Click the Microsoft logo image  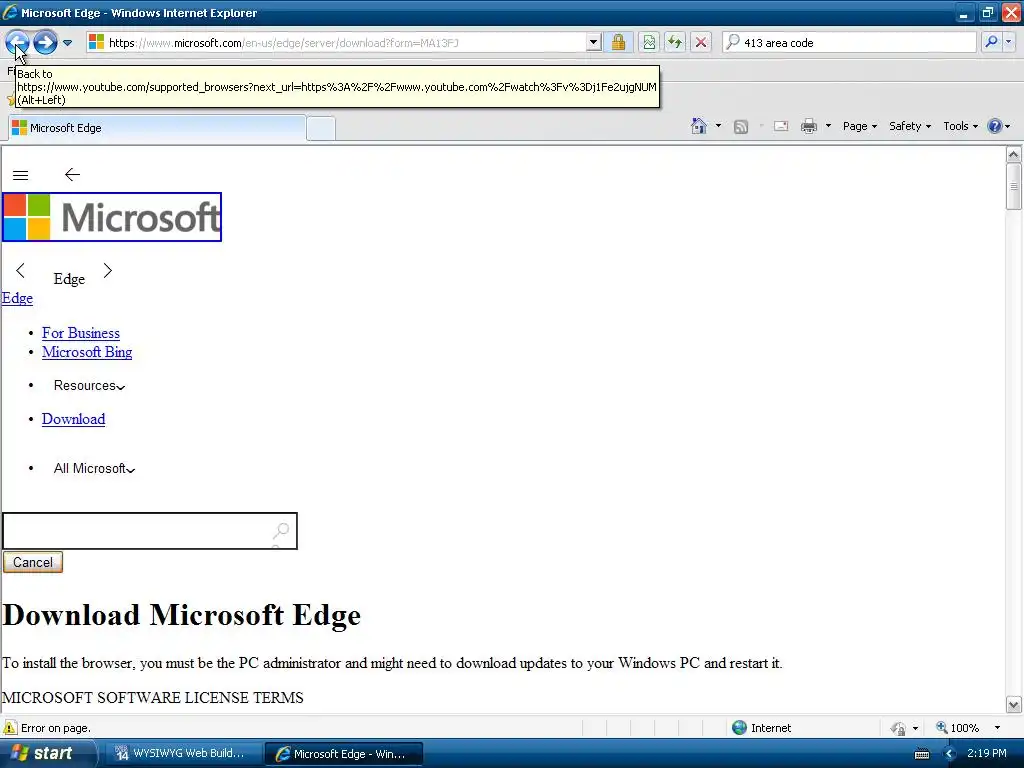click(112, 217)
